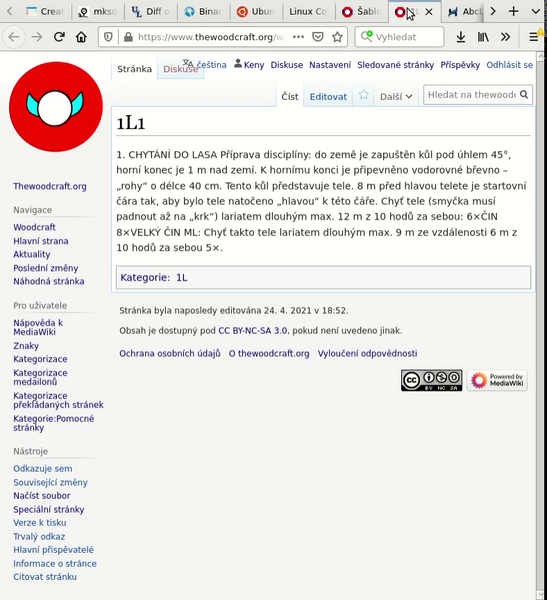Click the wiki search magnifier icon
The height and width of the screenshot is (600, 547).
click(x=524, y=95)
